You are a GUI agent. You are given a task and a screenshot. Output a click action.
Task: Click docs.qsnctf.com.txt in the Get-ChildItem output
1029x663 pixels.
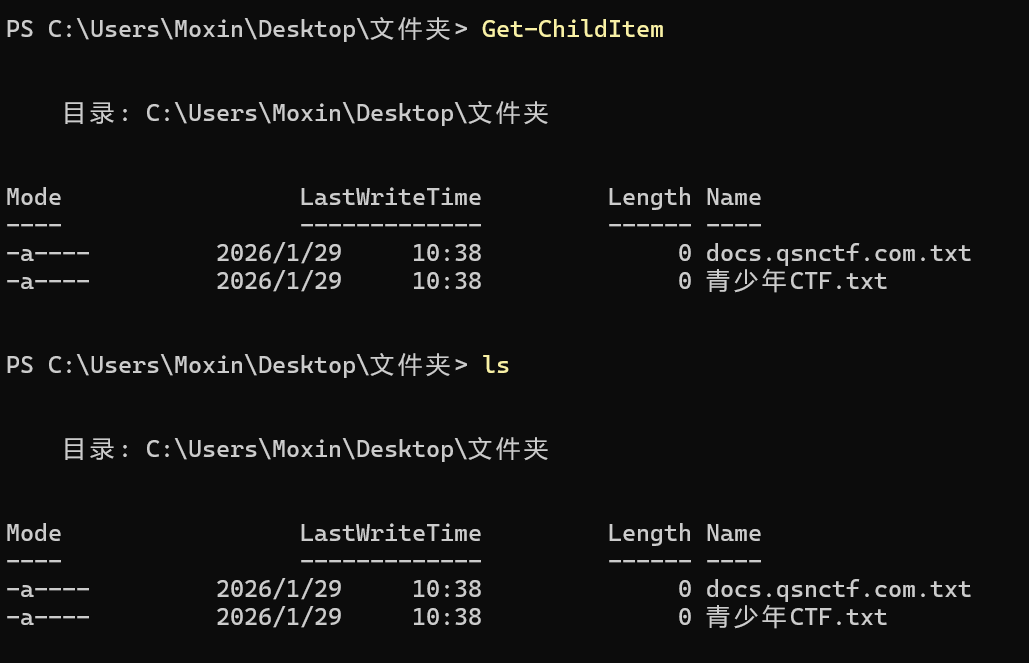[838, 254]
